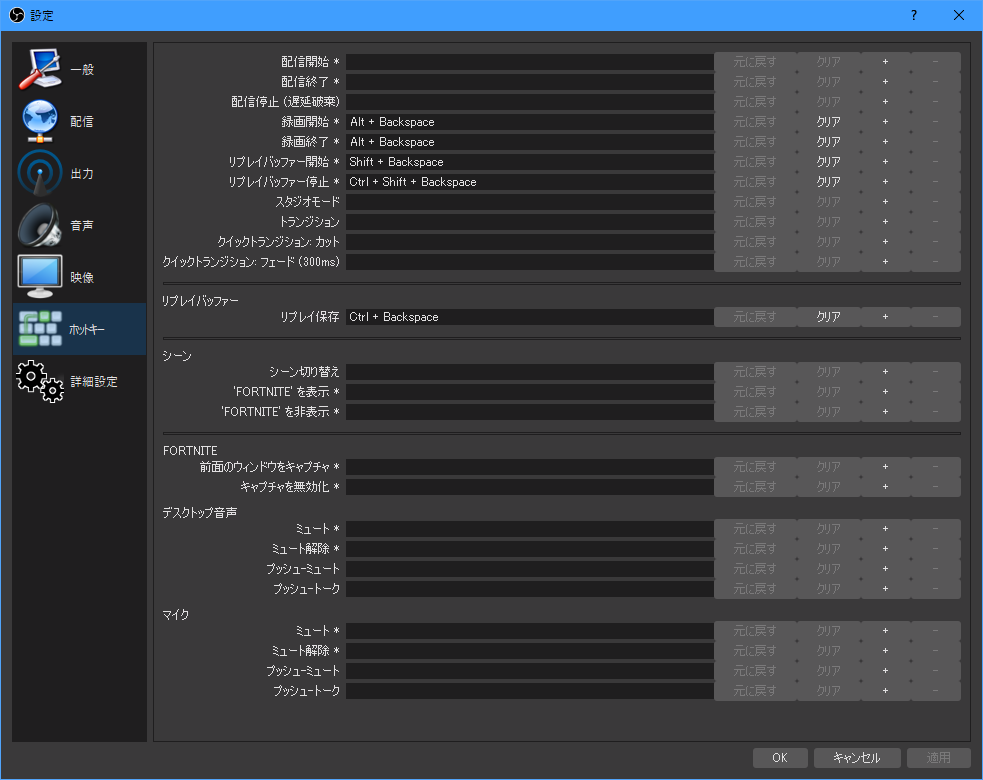Click the シーン切り替え hotkey input field
The height and width of the screenshot is (780, 983).
coord(530,372)
